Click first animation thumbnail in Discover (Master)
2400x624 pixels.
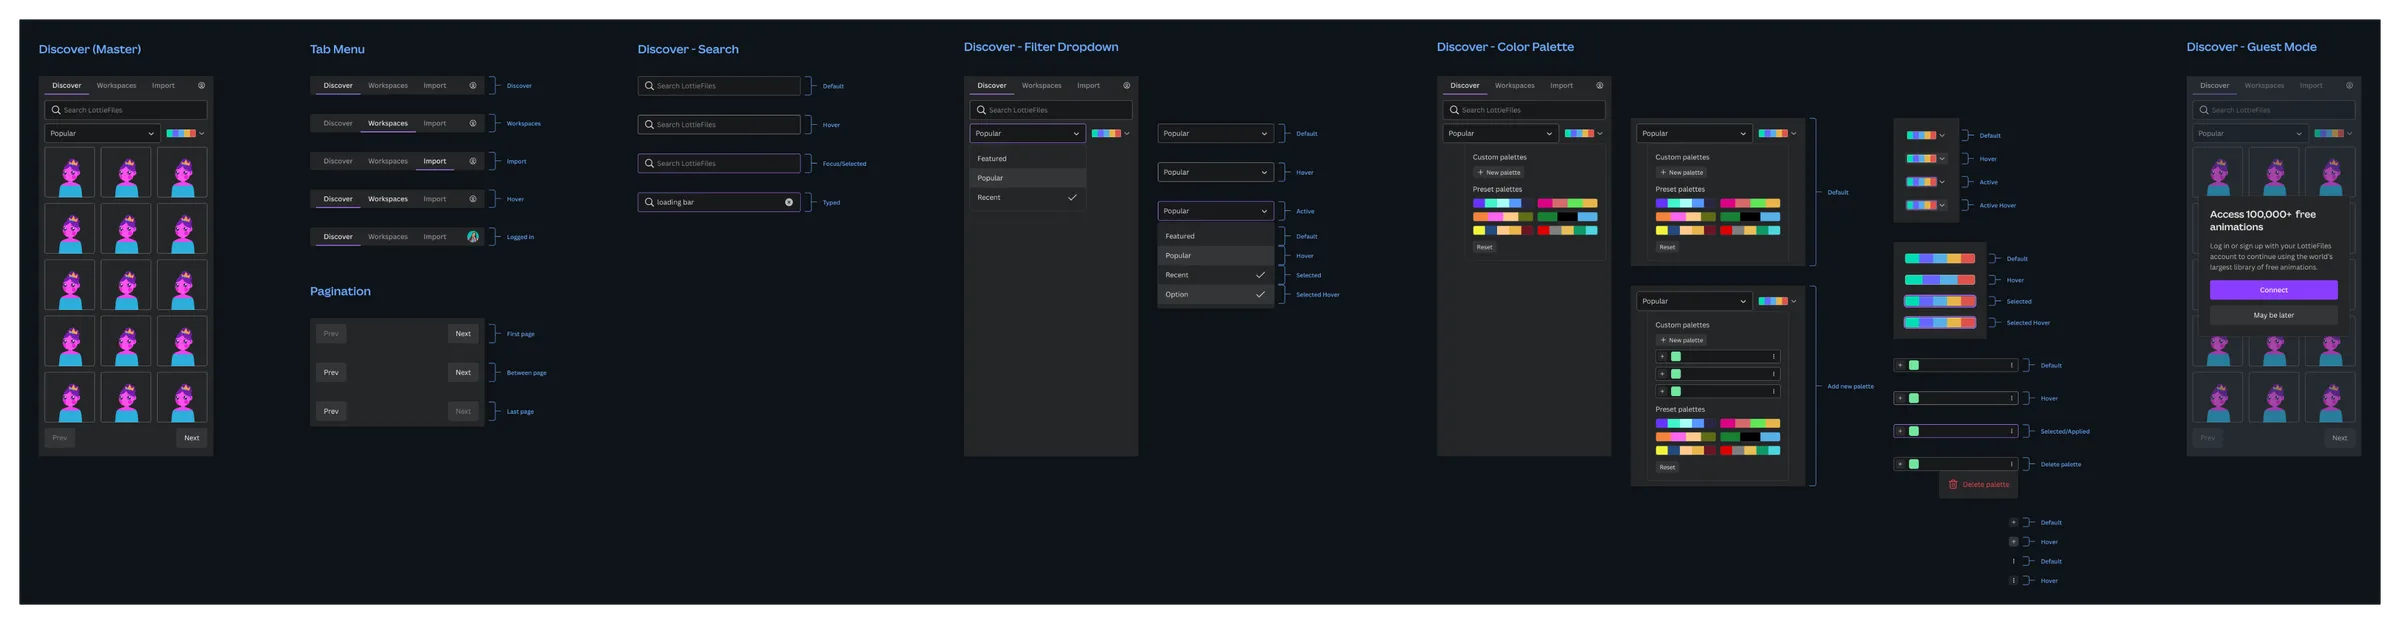coord(70,173)
